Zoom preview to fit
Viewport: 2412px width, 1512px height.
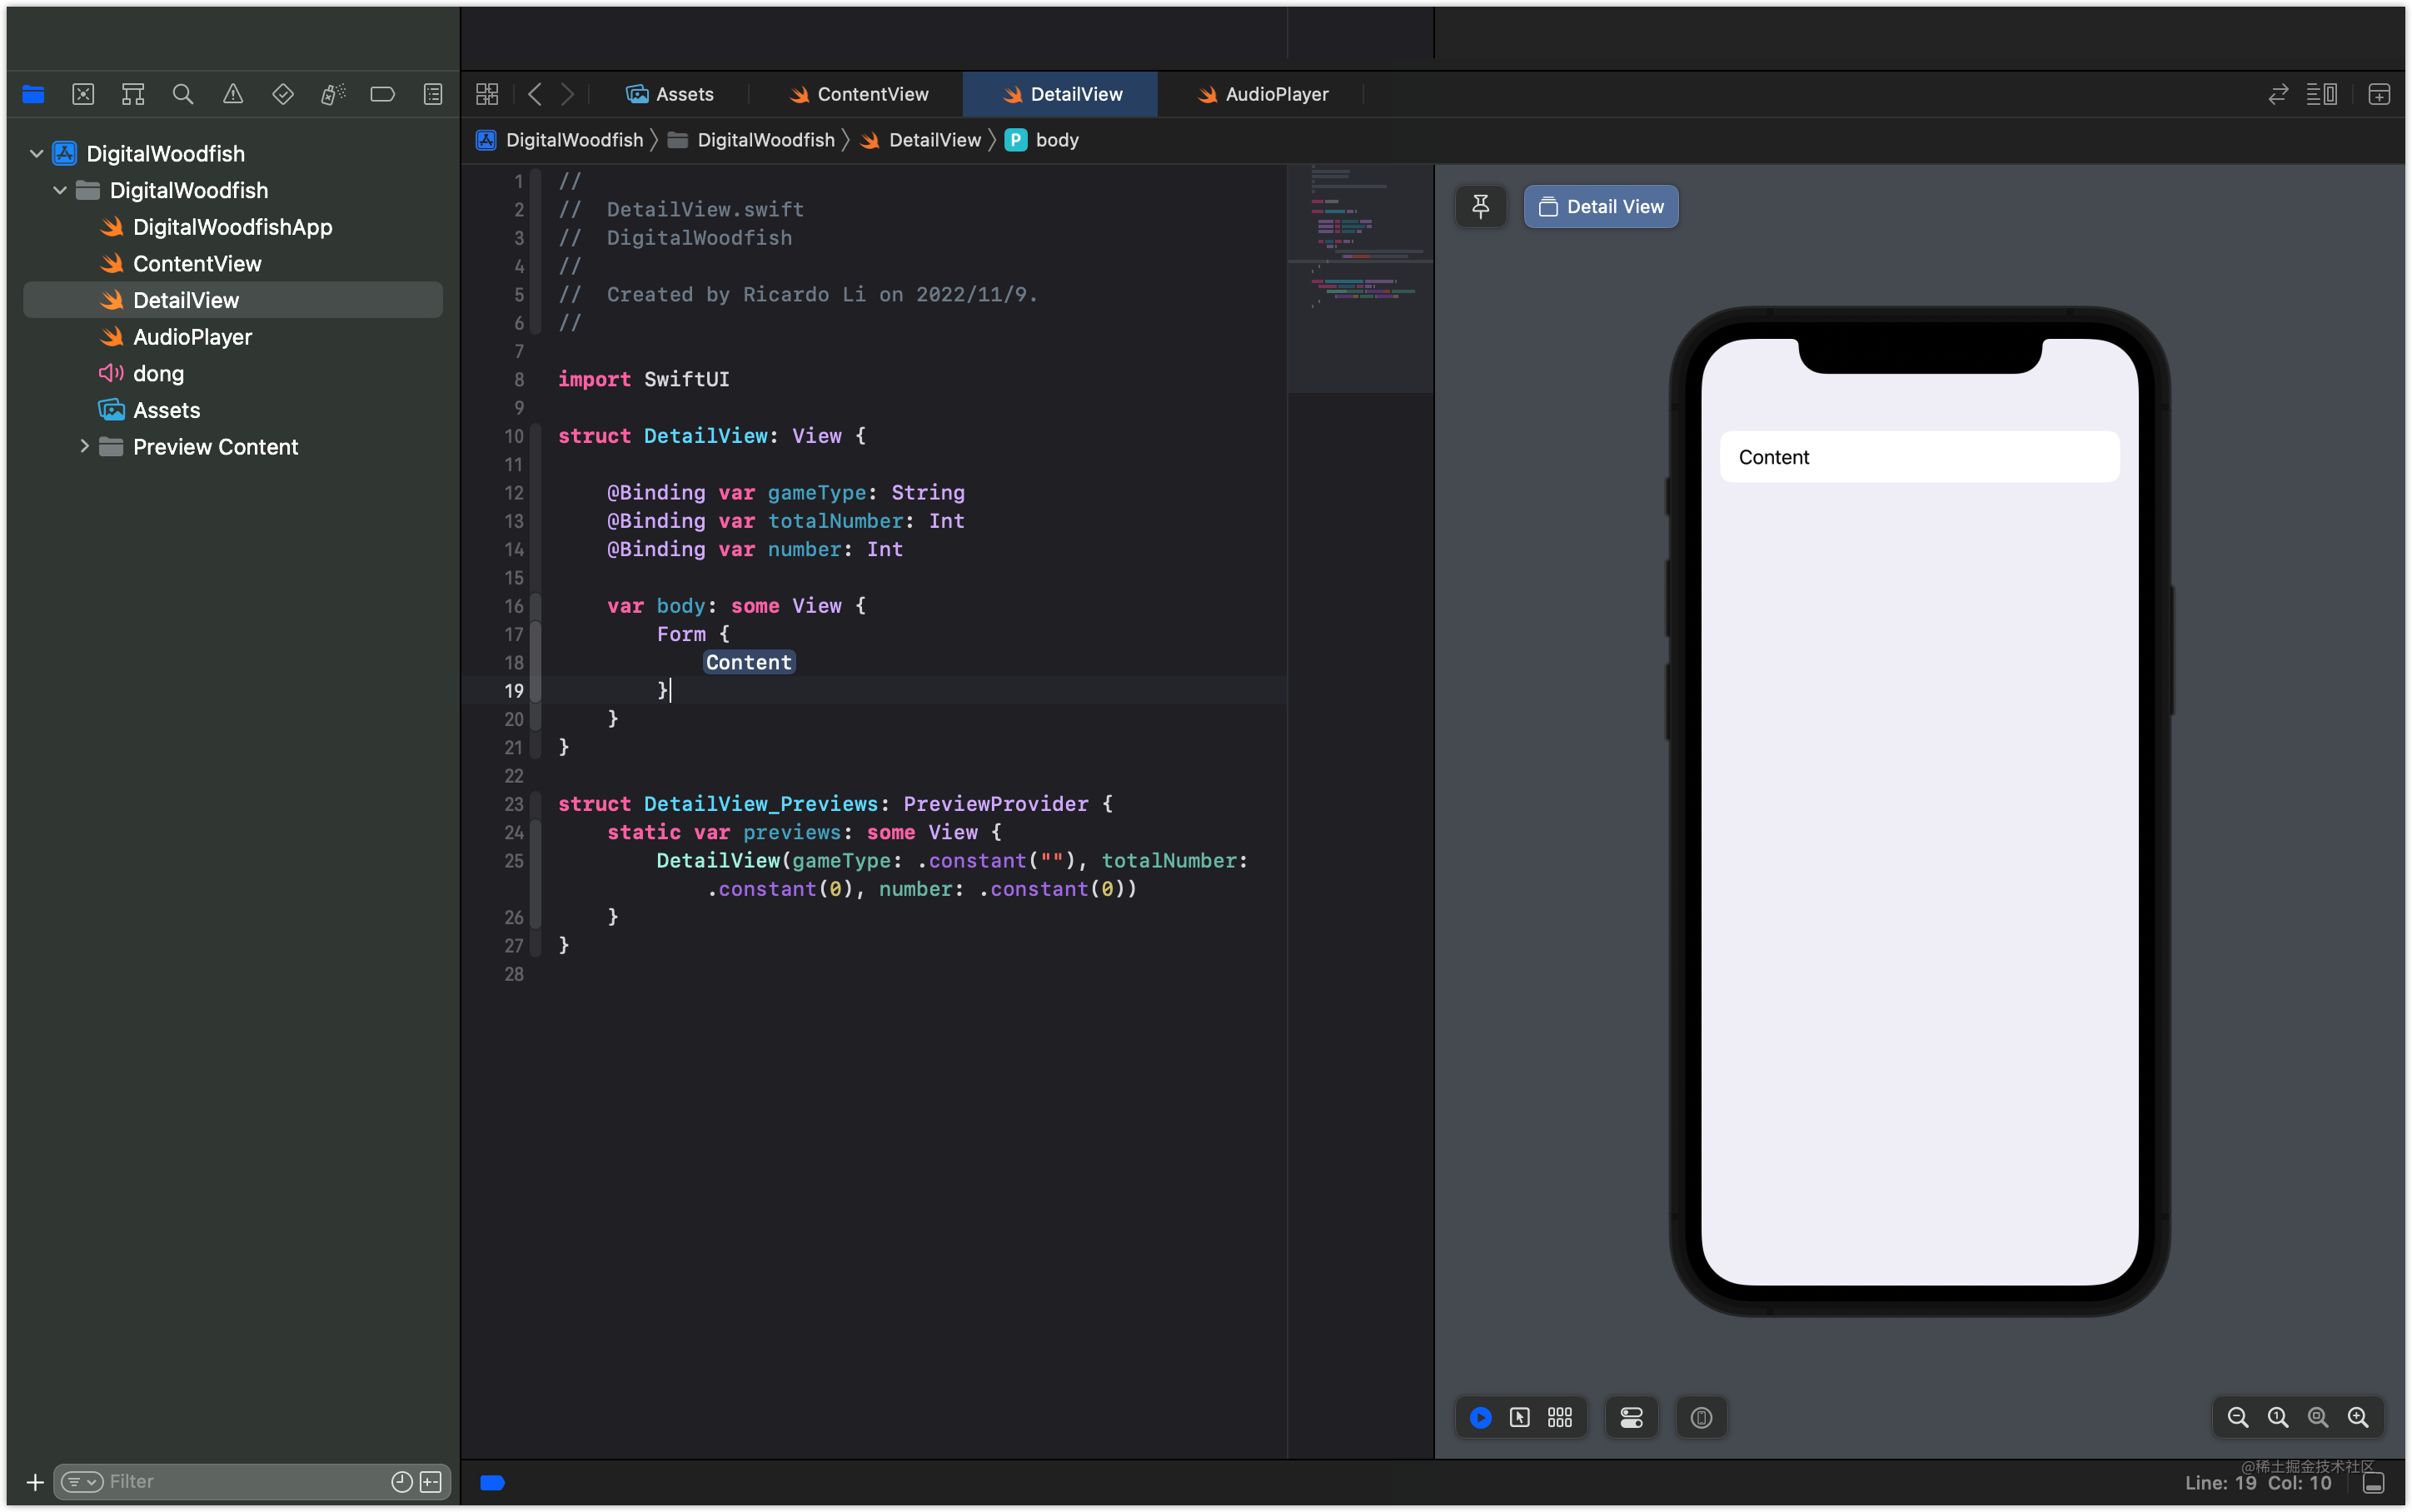[2318, 1417]
